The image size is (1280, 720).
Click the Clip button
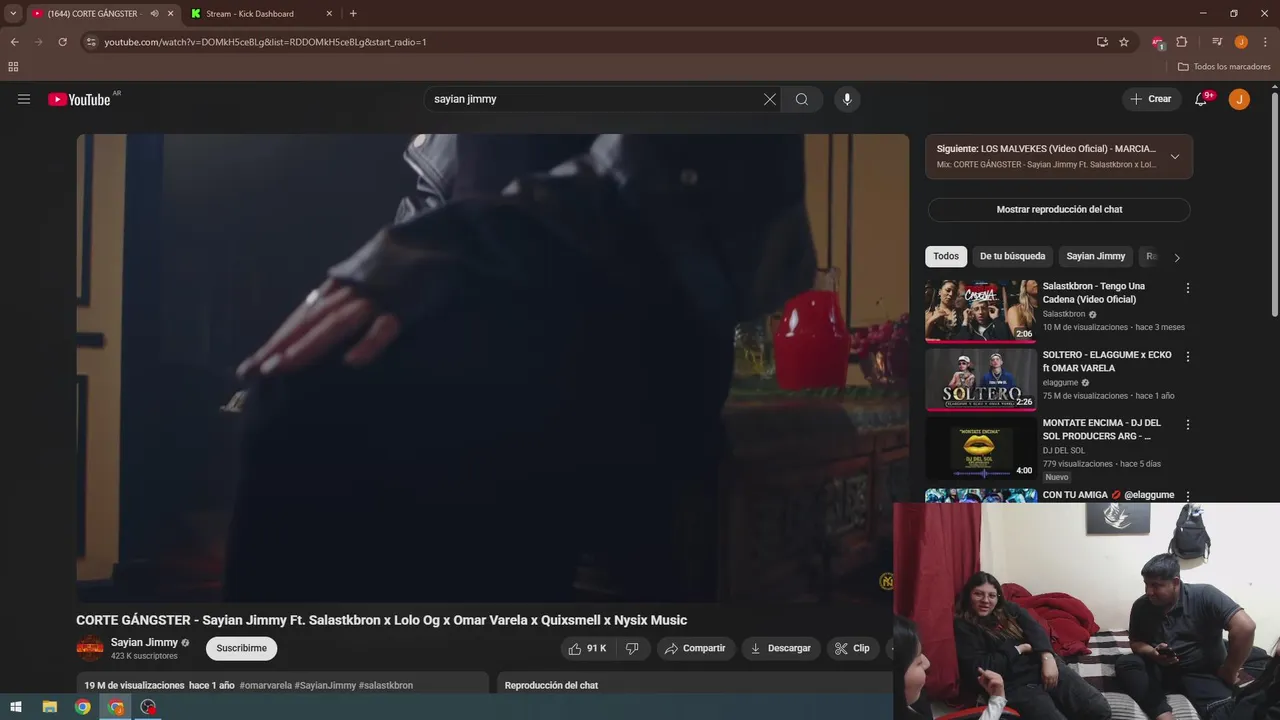852,648
